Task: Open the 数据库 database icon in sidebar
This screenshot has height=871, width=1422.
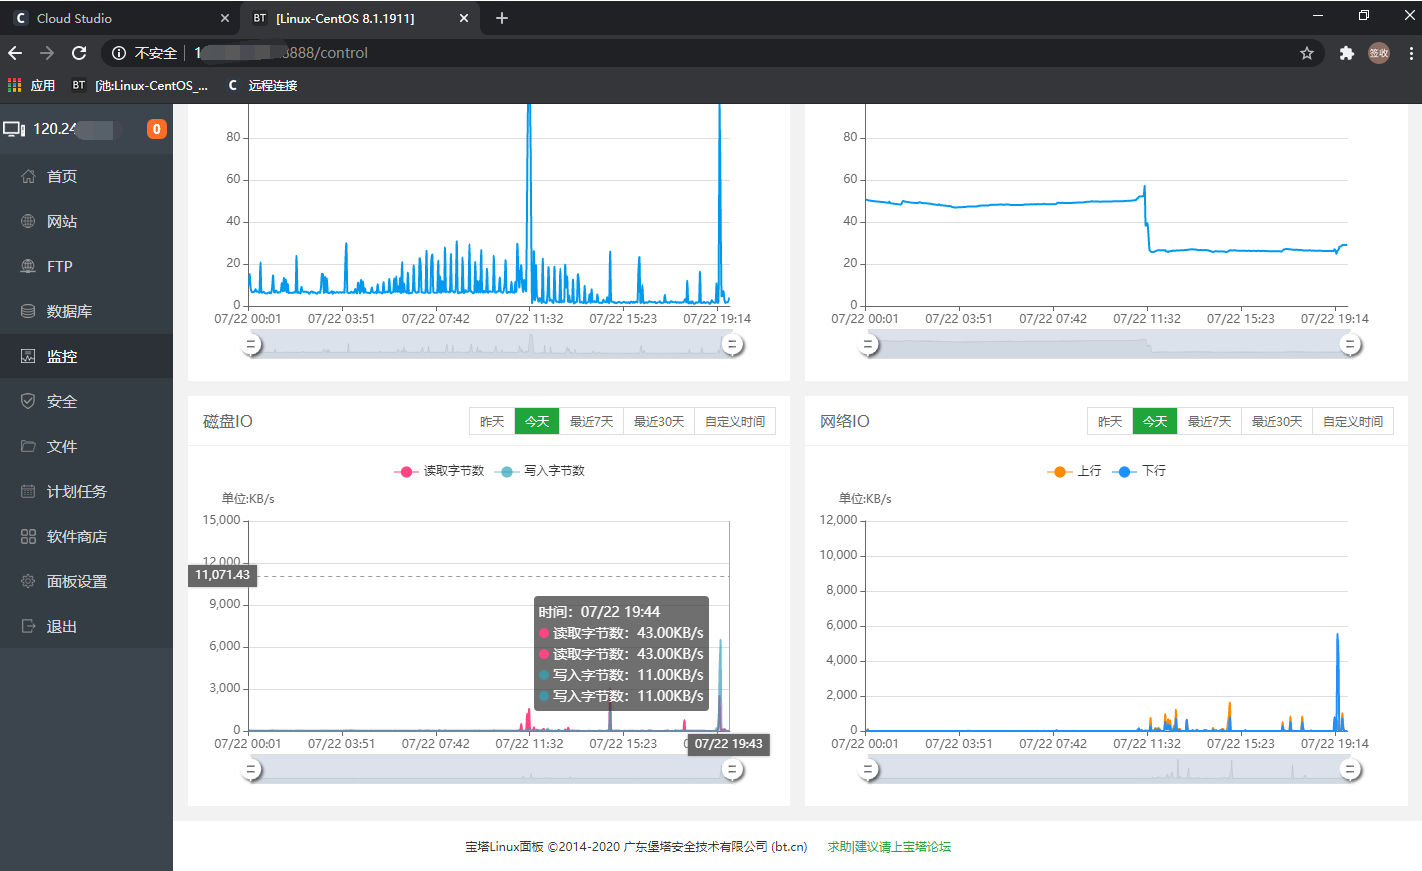Action: click(x=28, y=311)
